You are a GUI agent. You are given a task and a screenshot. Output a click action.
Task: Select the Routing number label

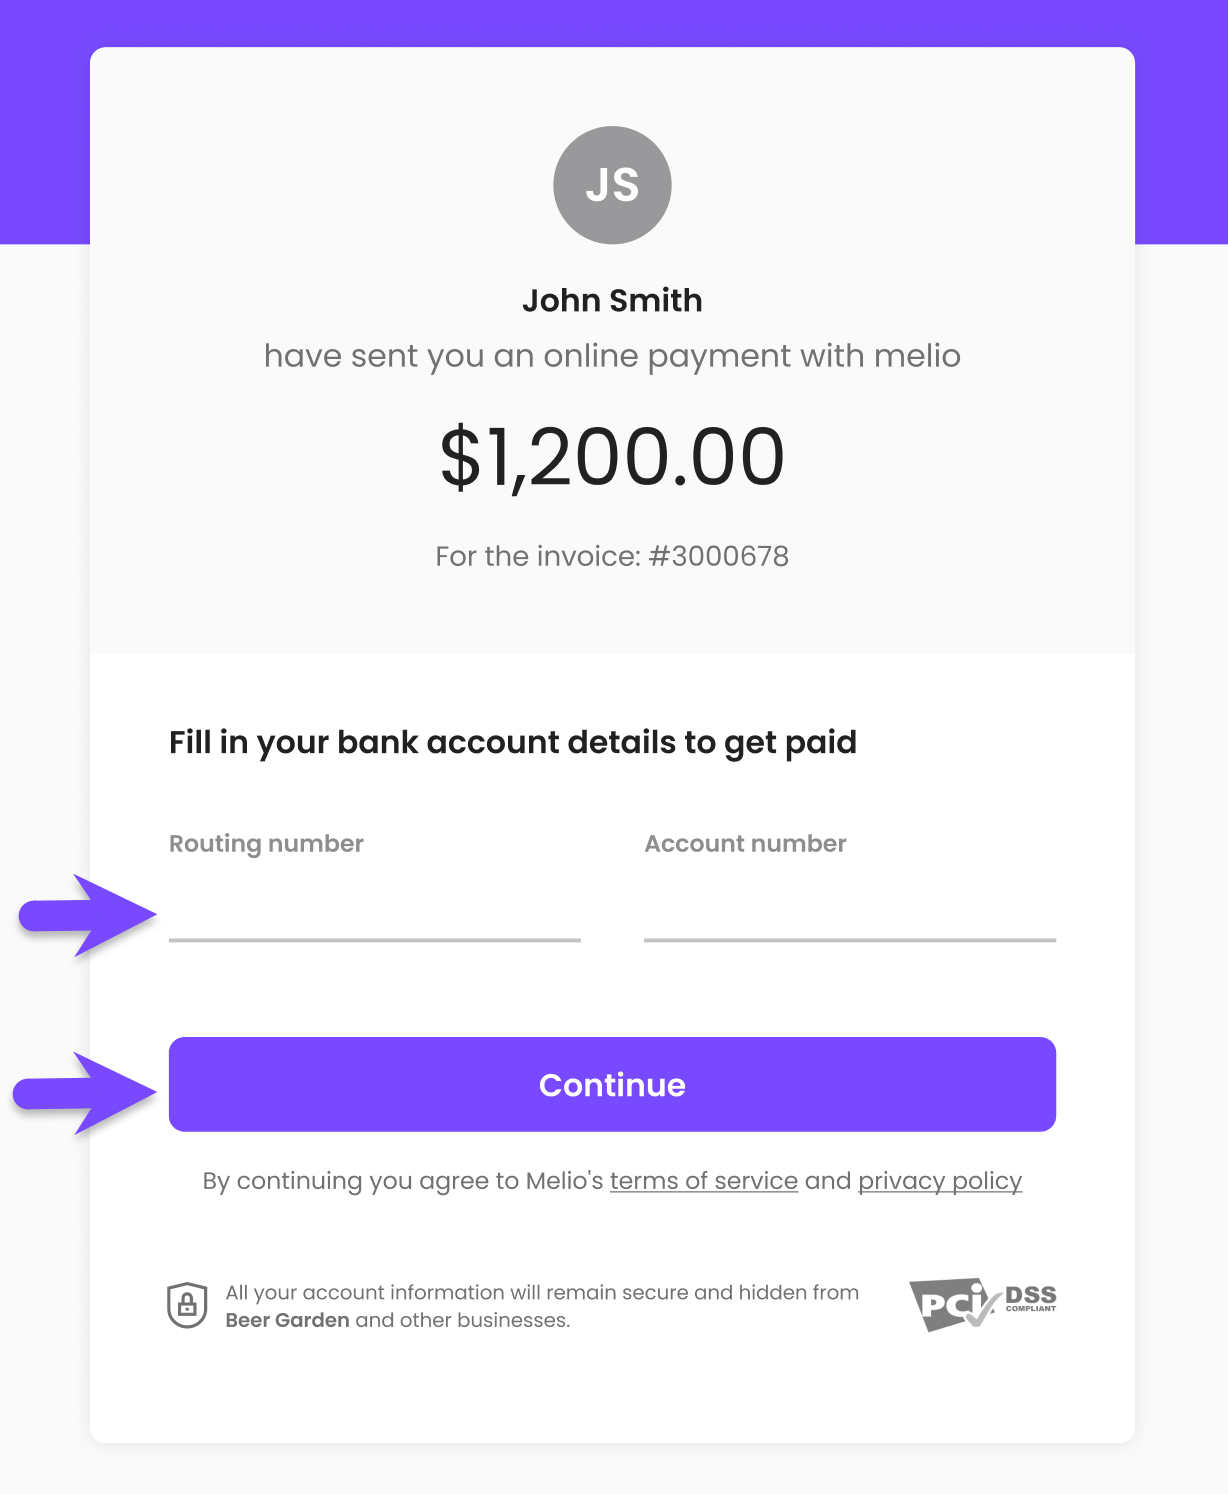click(265, 843)
